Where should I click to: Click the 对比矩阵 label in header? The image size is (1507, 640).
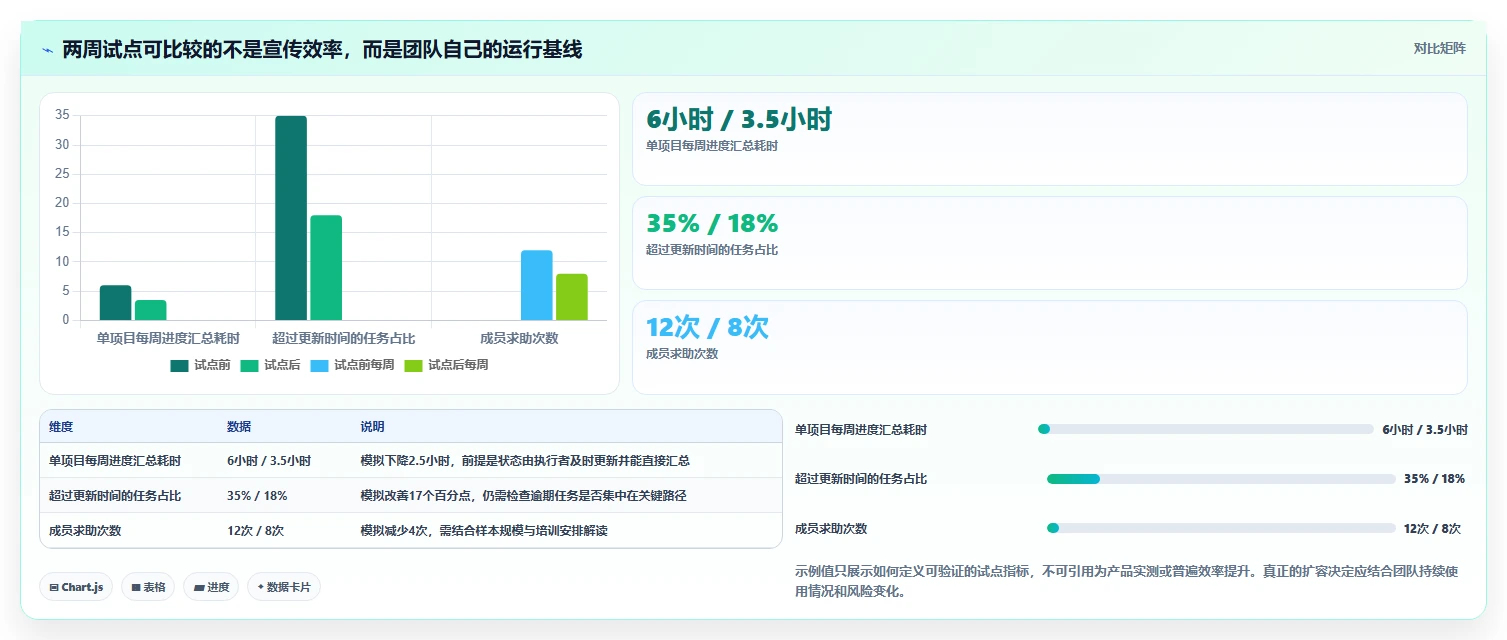tap(1440, 49)
